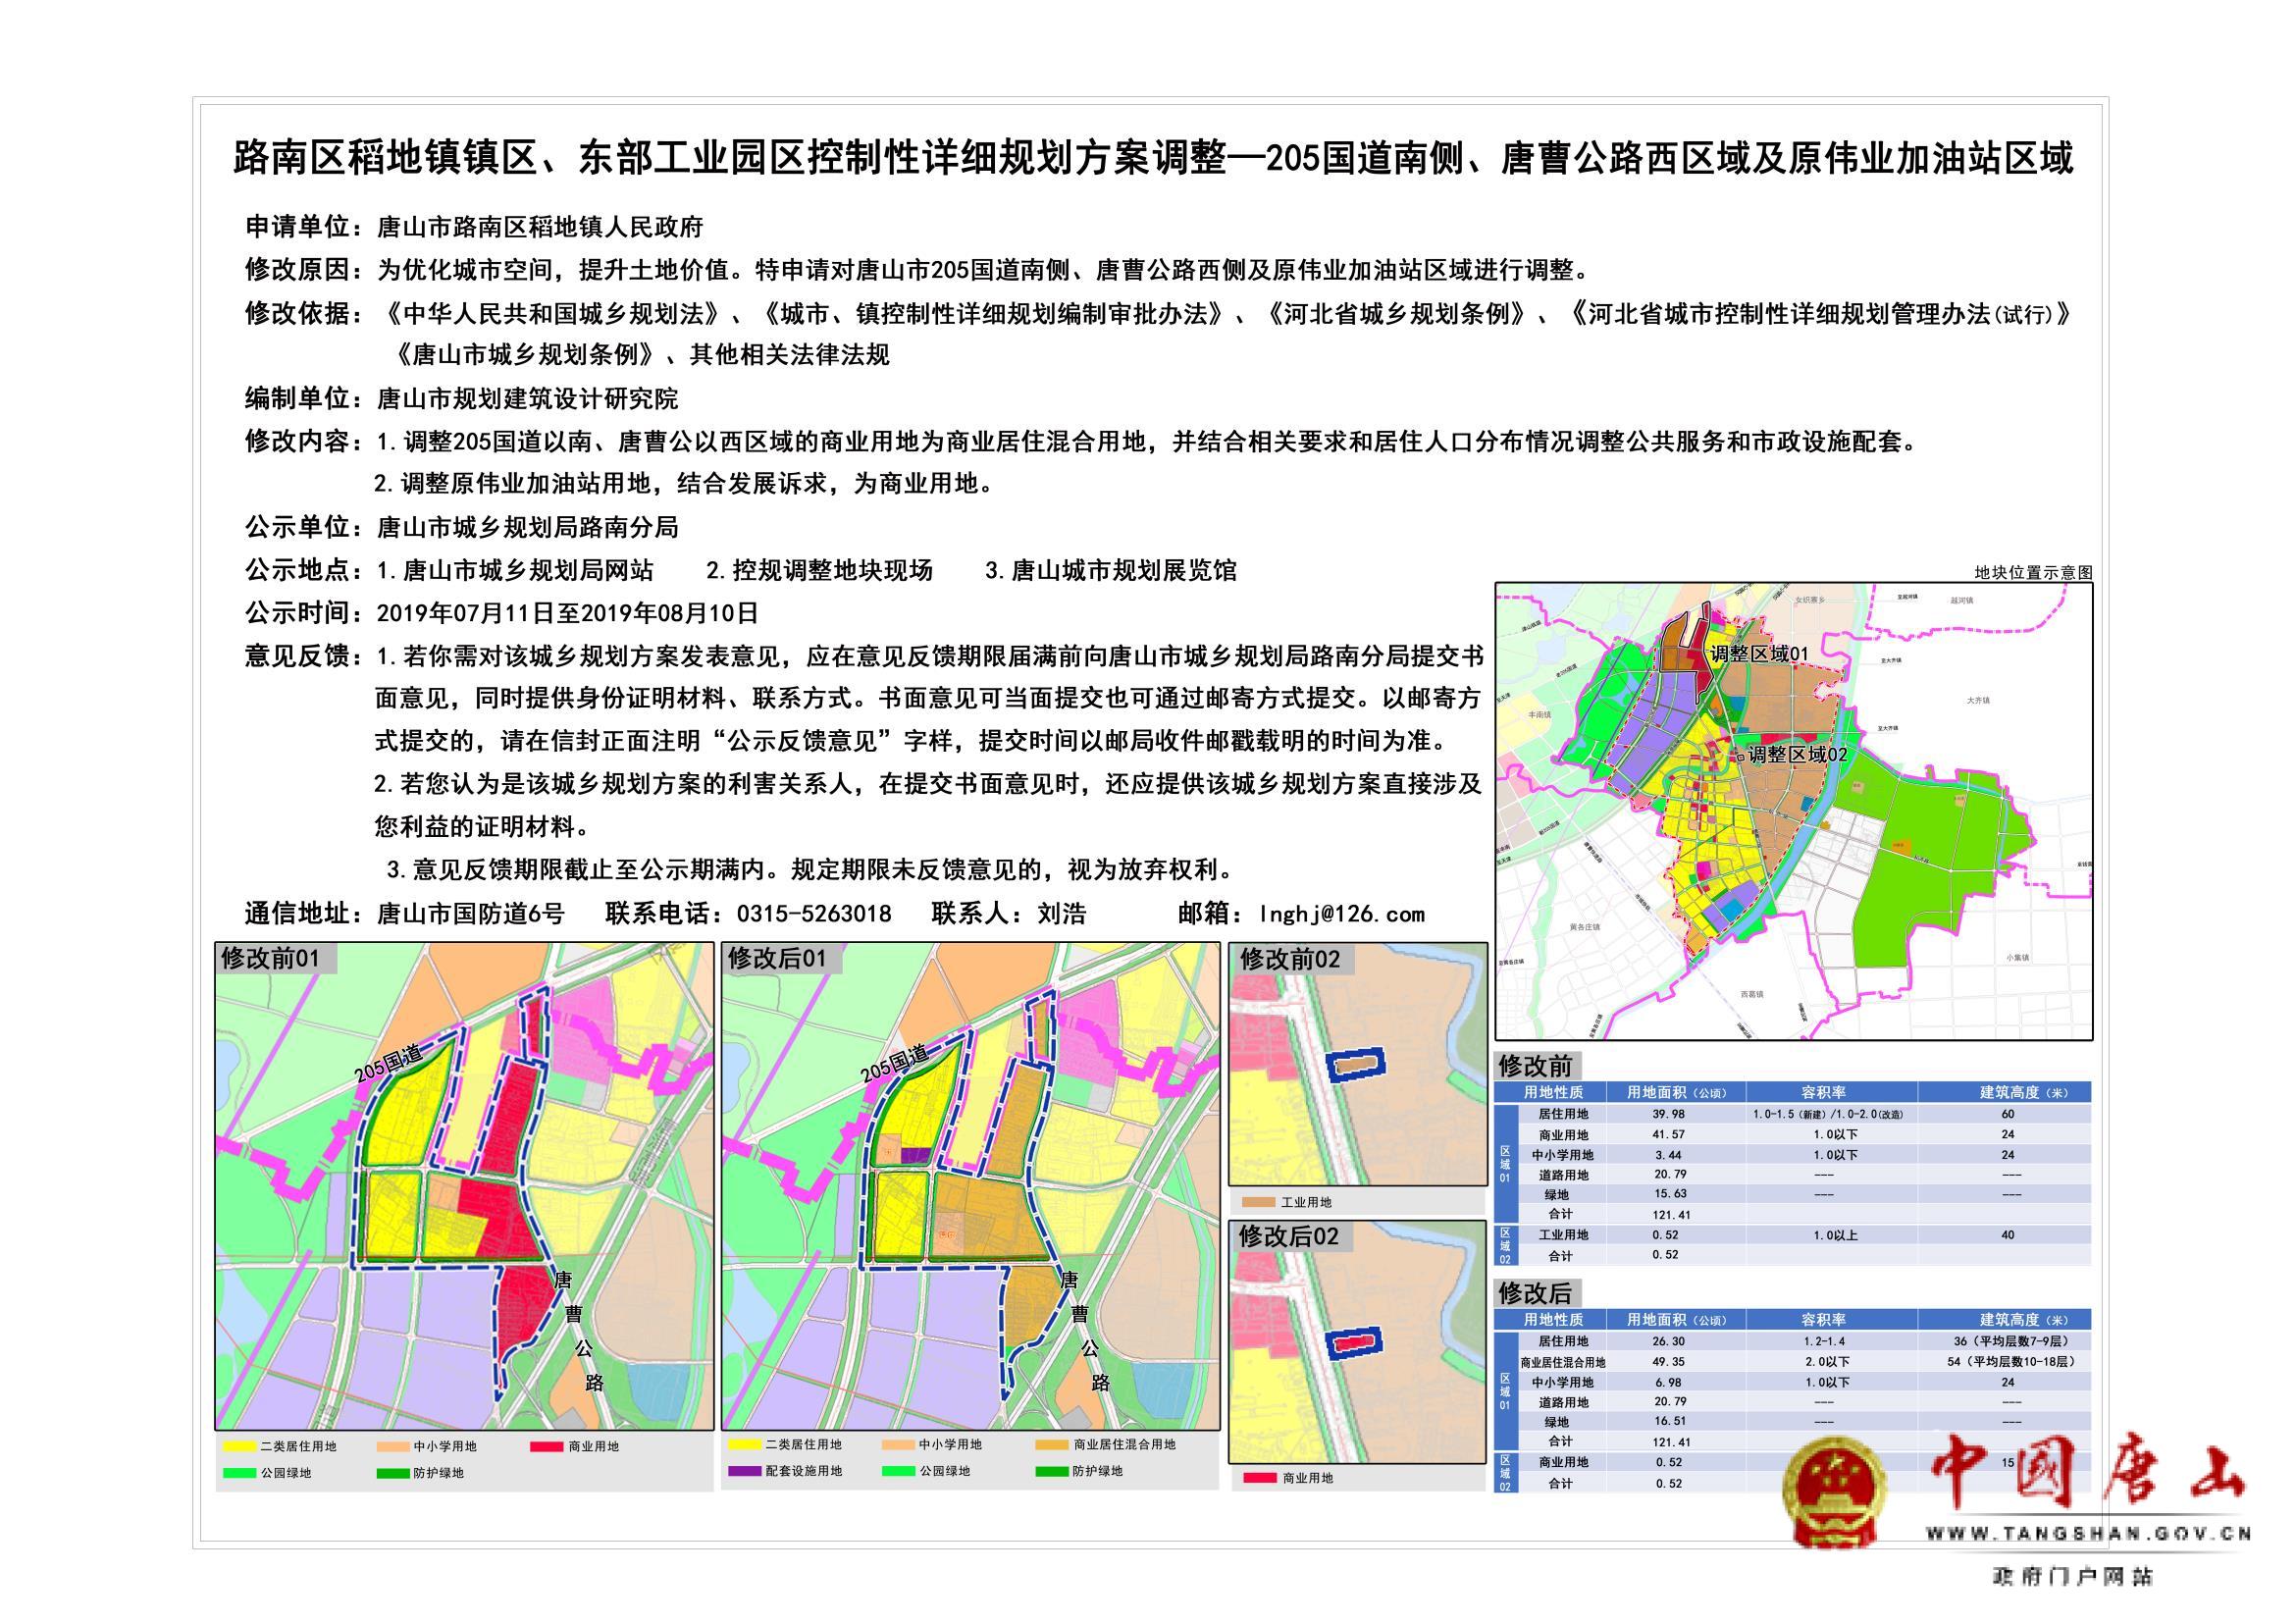Screen dimensions: 2296x1624
Task: Click the 修改原因 label
Action: point(304,270)
